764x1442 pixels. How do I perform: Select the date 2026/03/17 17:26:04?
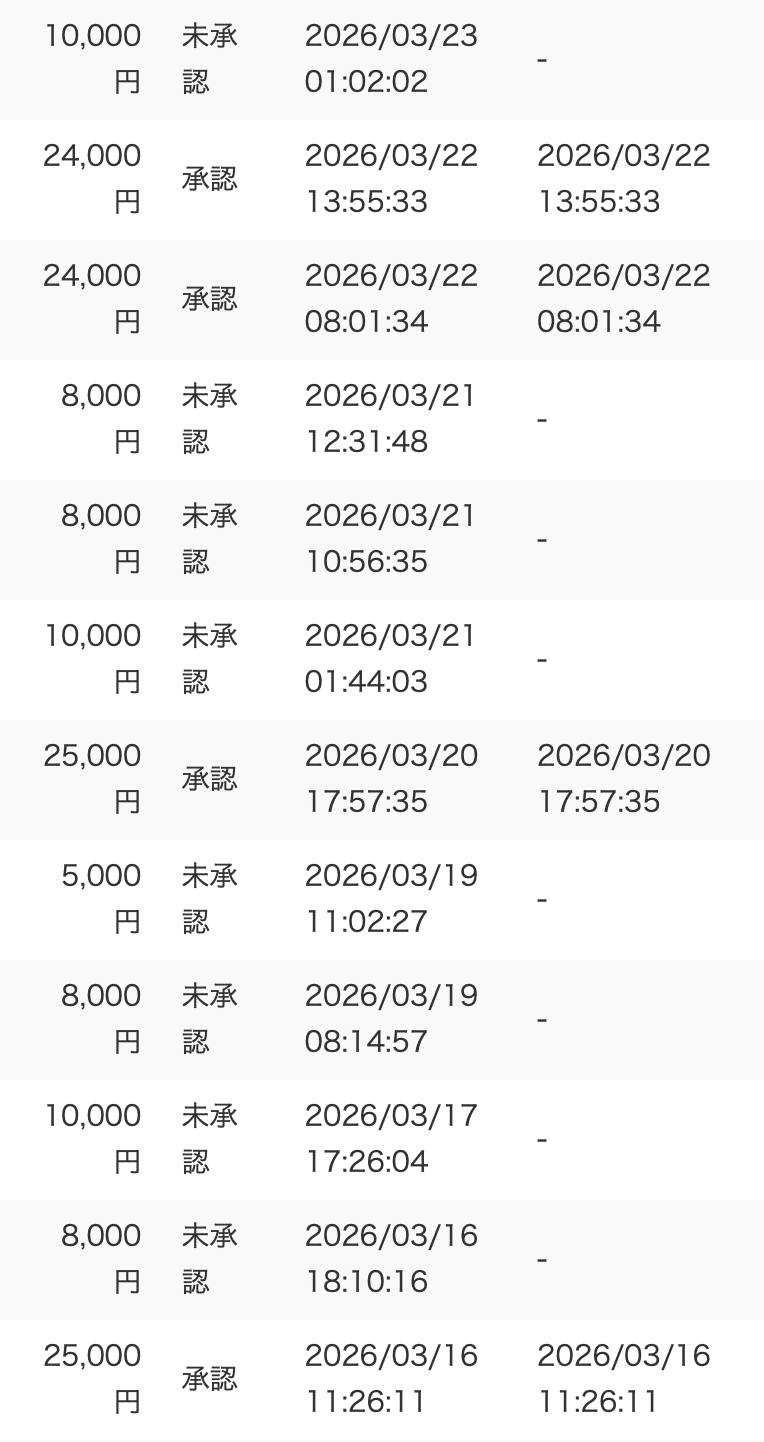[391, 1139]
